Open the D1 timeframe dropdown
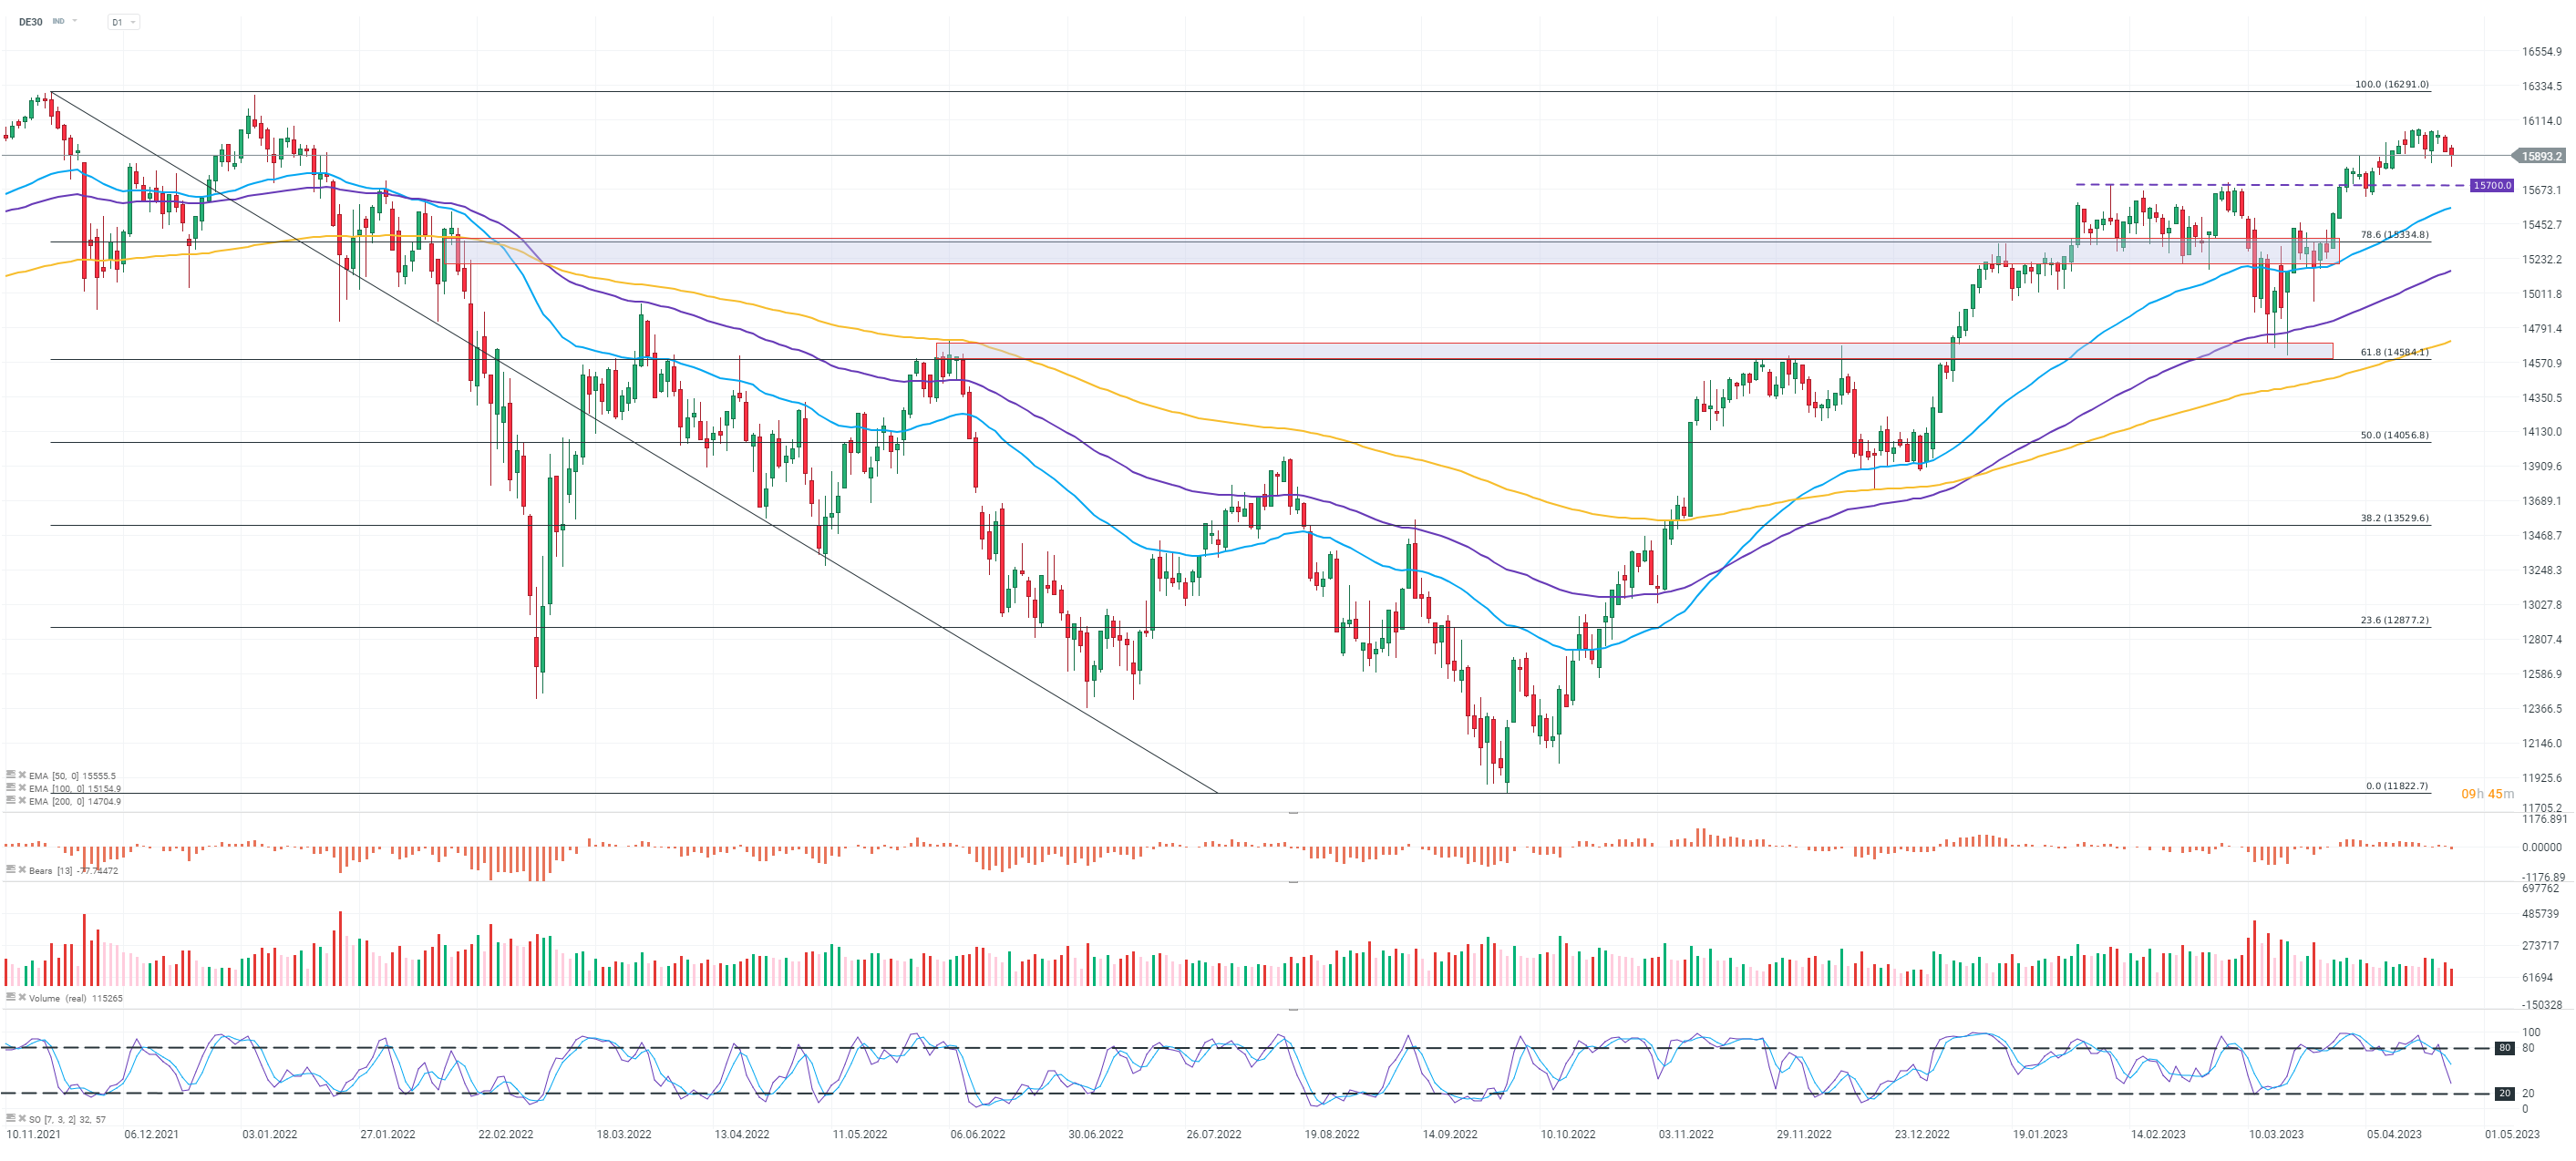Viewport: 2576px width, 1161px height. coord(123,22)
